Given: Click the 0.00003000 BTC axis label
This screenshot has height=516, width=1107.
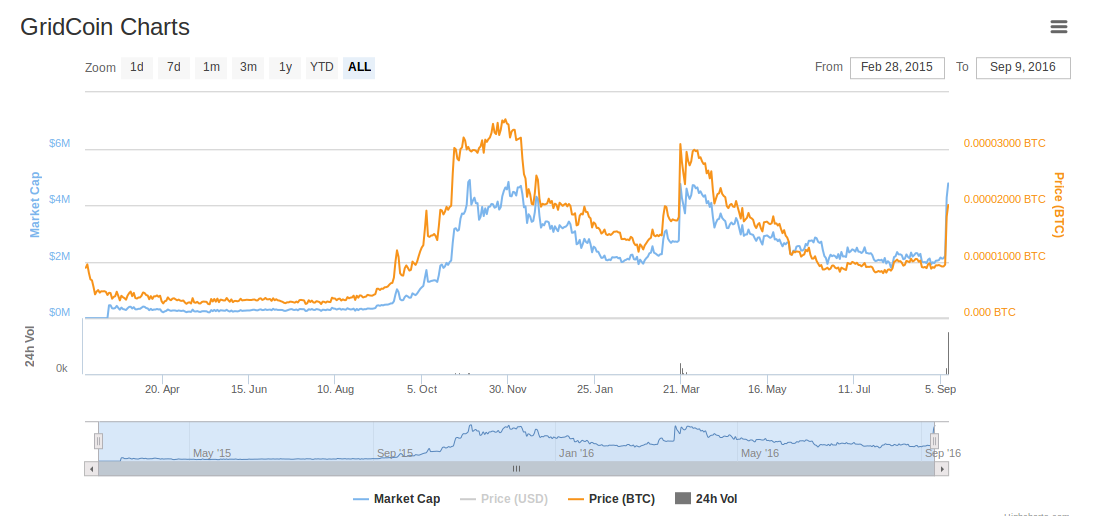Looking at the screenshot, I should pos(1005,143).
